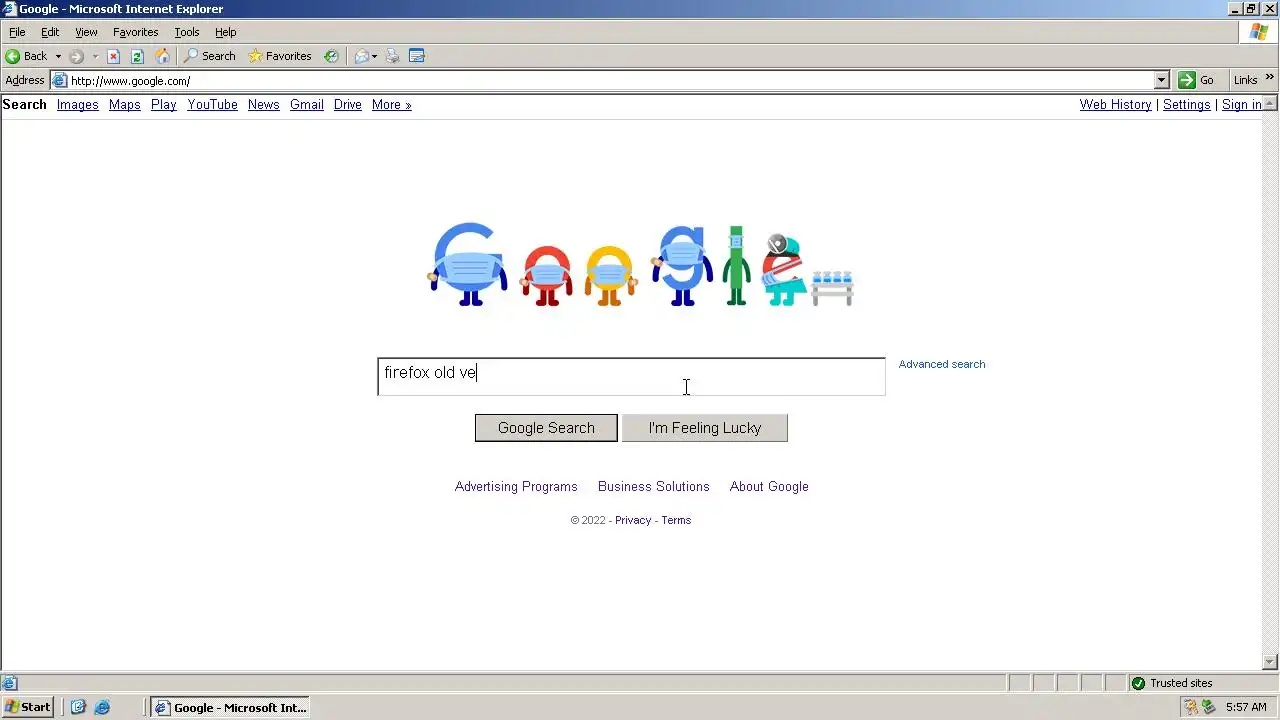Click the second system tray icon near clock
The width and height of the screenshot is (1280, 720).
pyautogui.click(x=1209, y=707)
